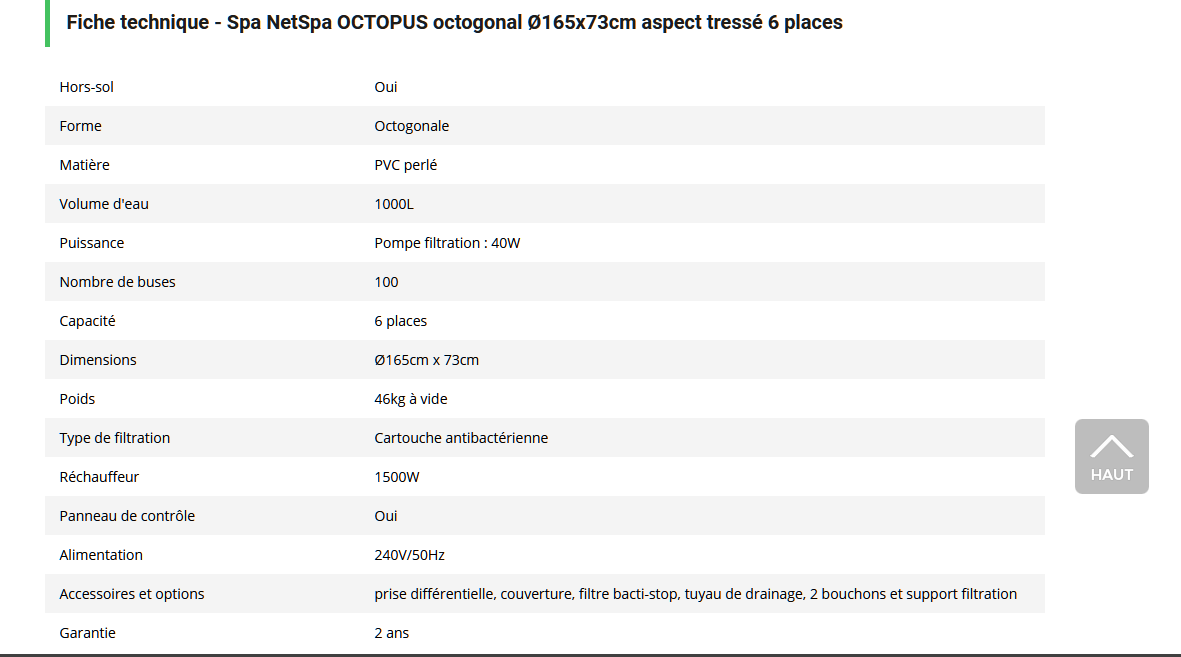The width and height of the screenshot is (1181, 657).
Task: Click the Accessoires et options label
Action: click(132, 594)
